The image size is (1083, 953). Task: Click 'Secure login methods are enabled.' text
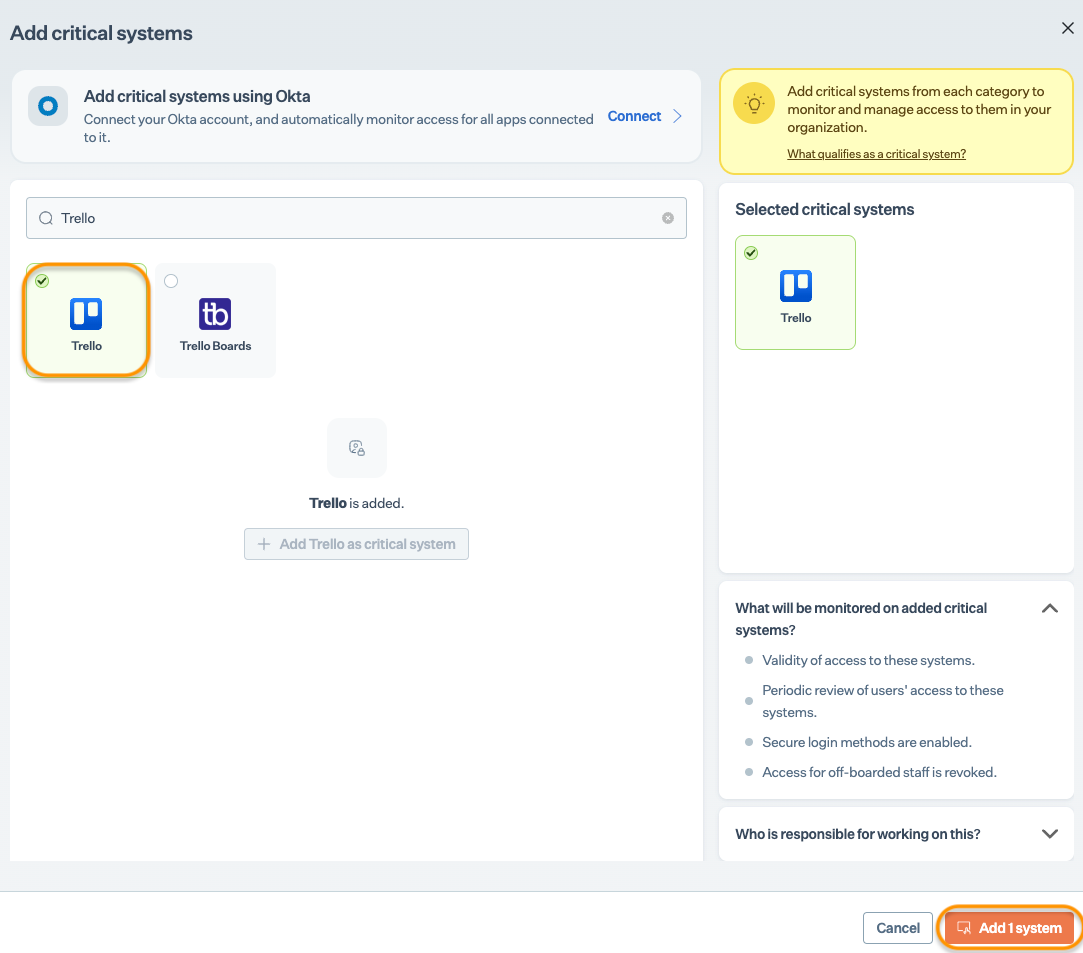(867, 742)
